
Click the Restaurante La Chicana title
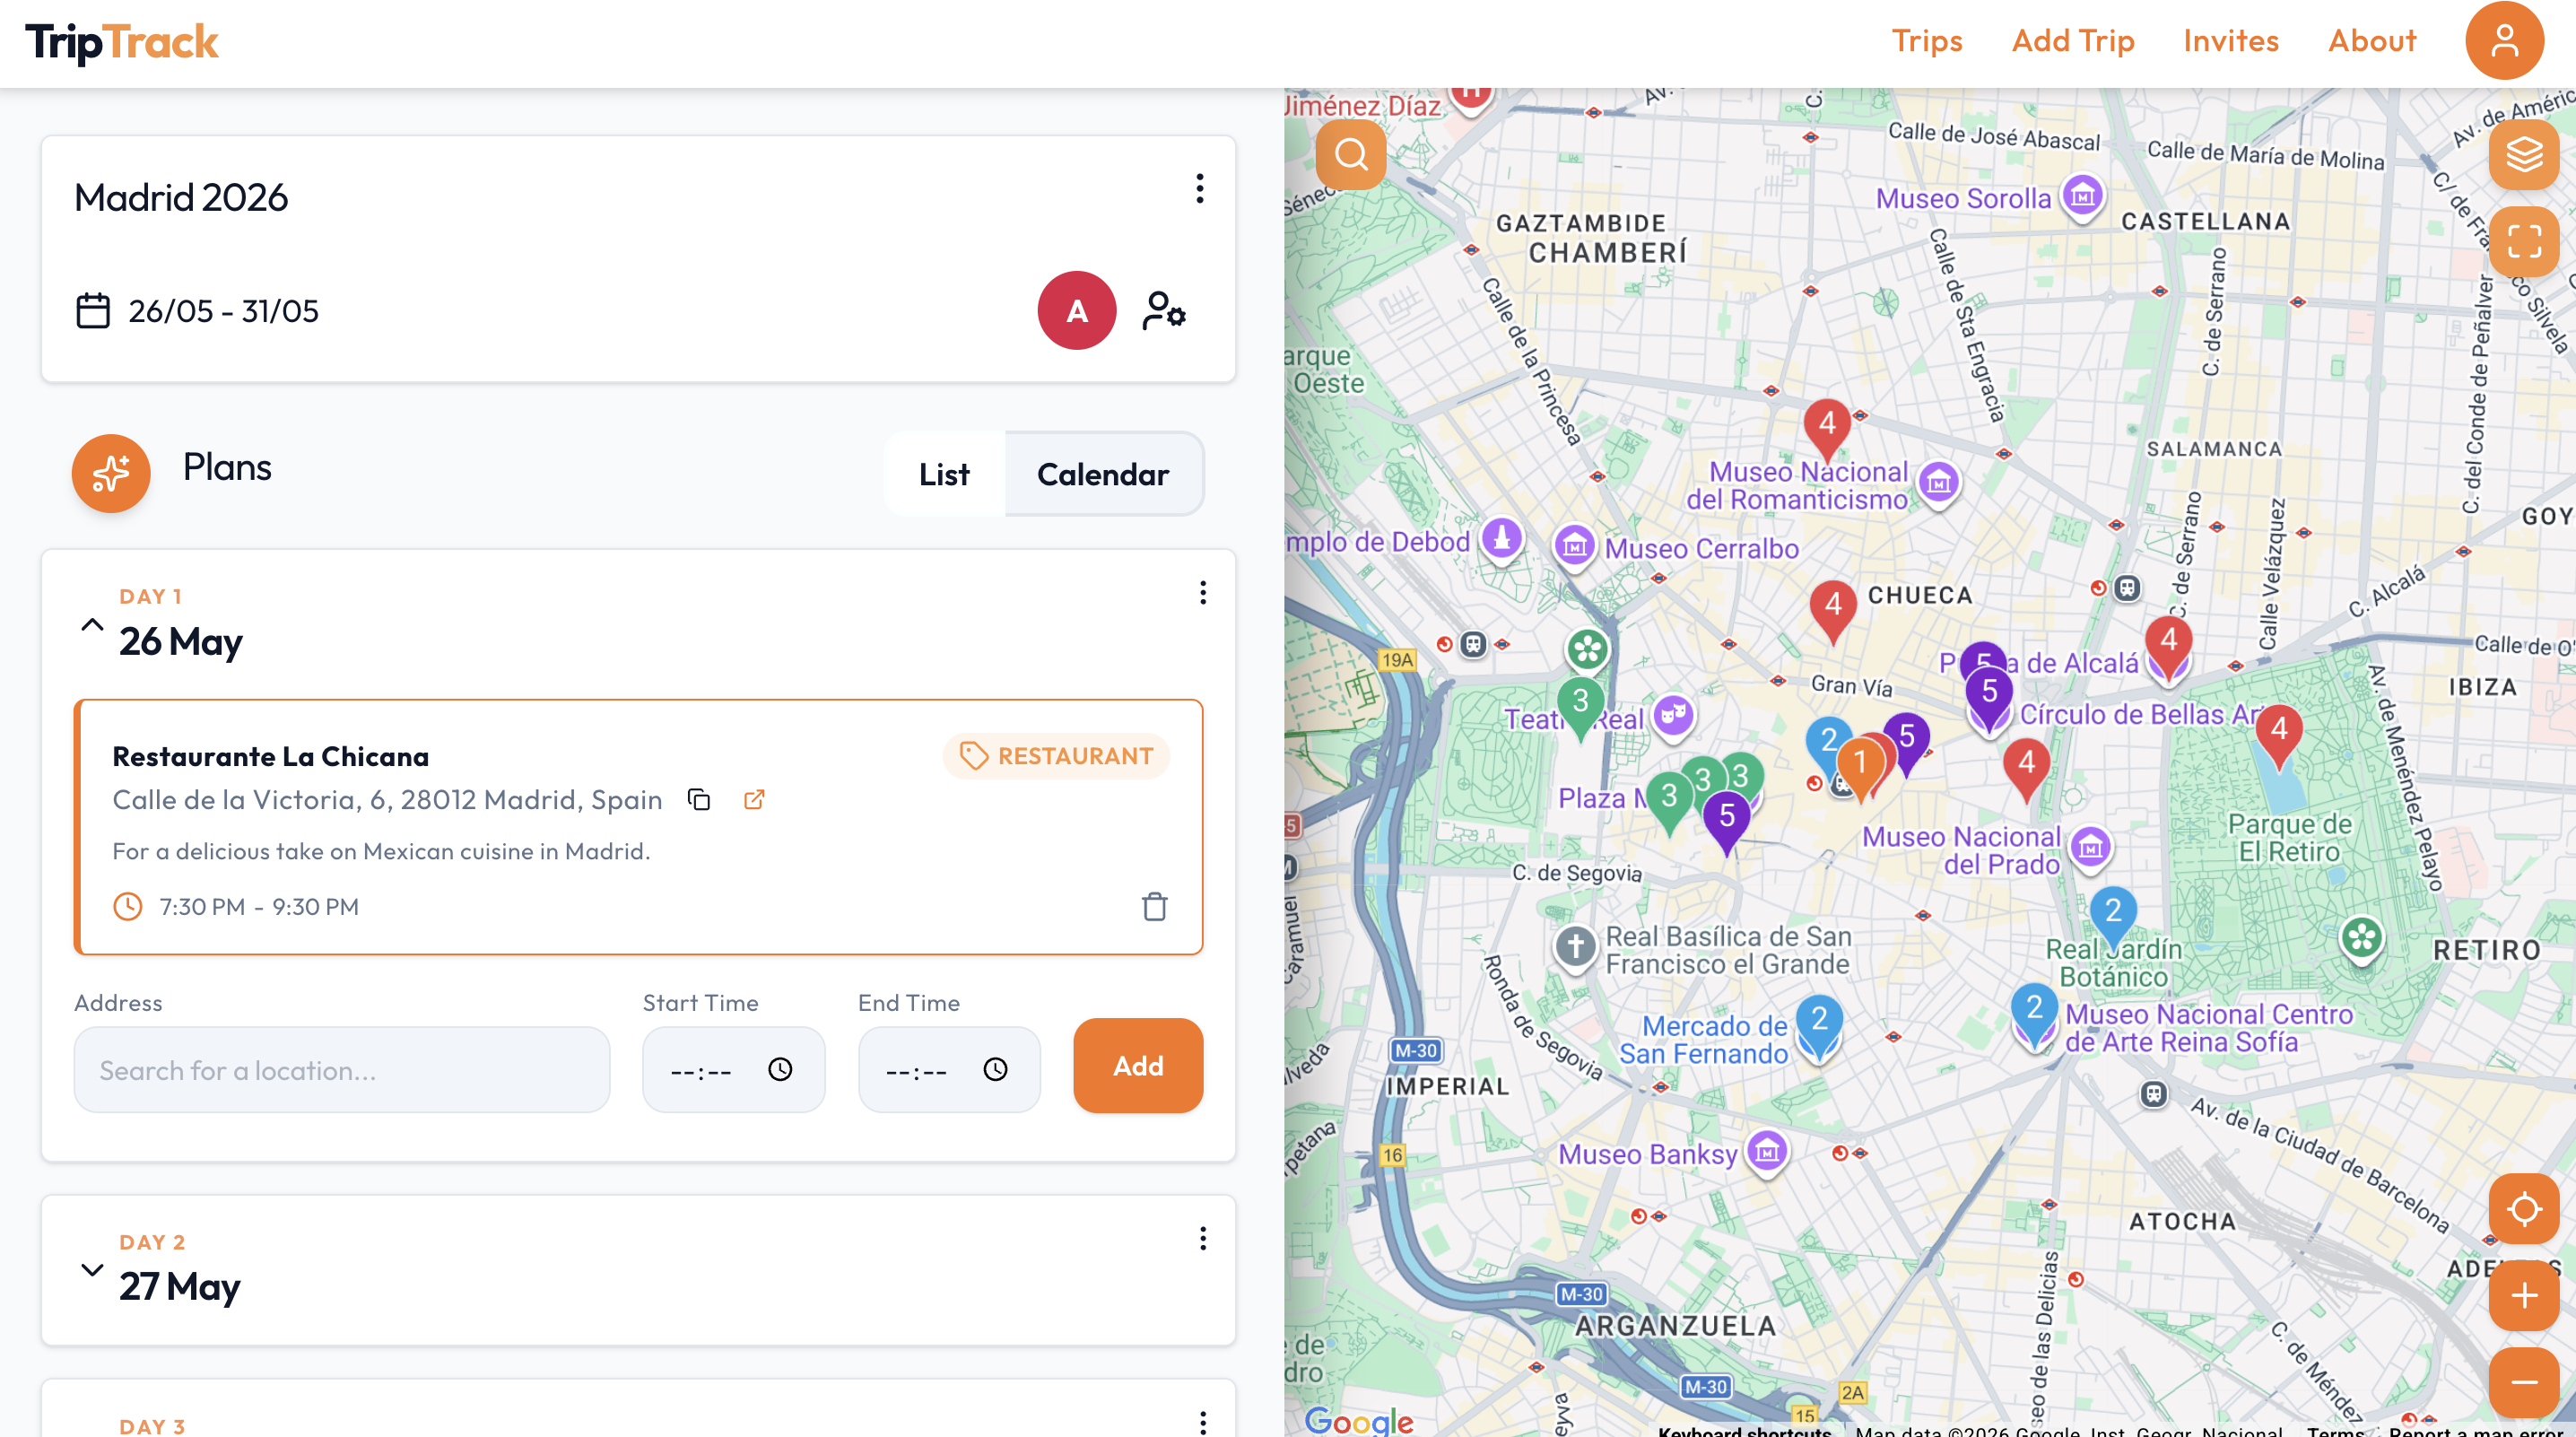pos(270,756)
